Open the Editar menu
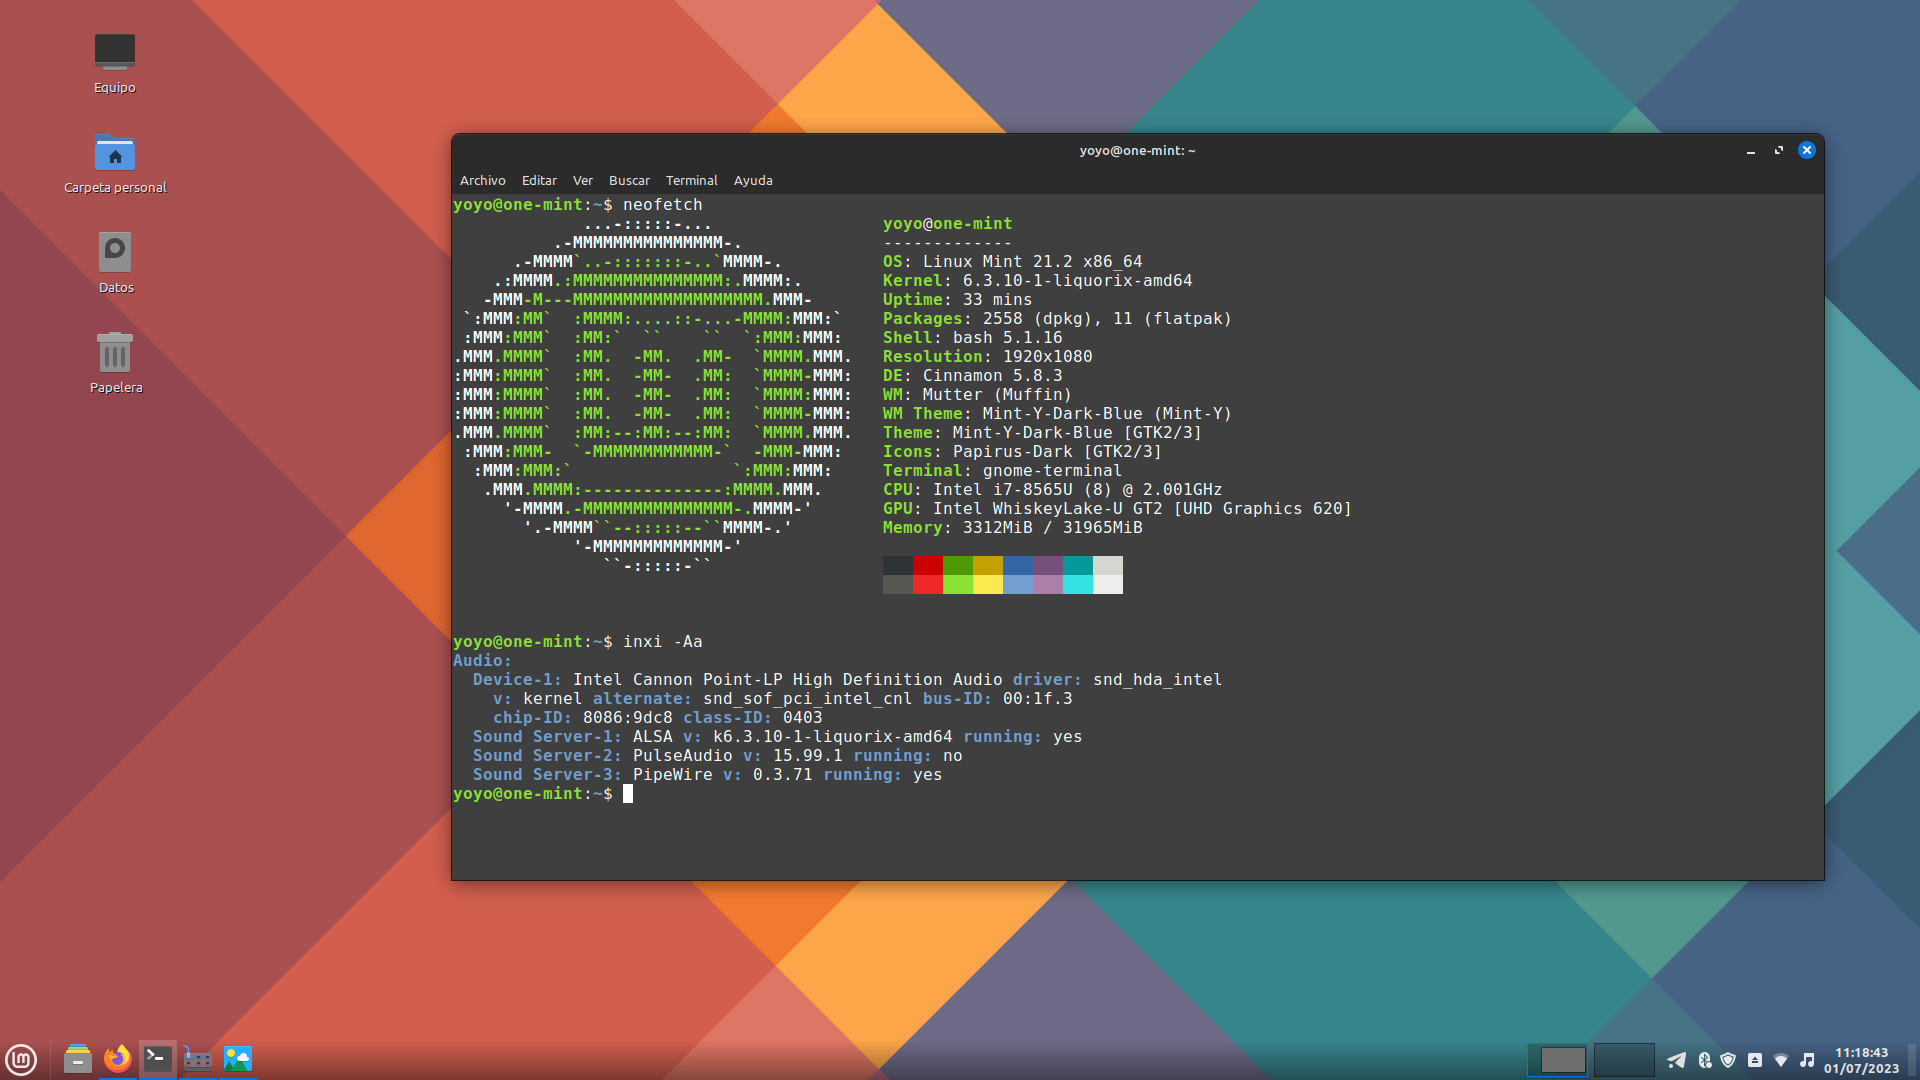The image size is (1920, 1080). (x=539, y=181)
